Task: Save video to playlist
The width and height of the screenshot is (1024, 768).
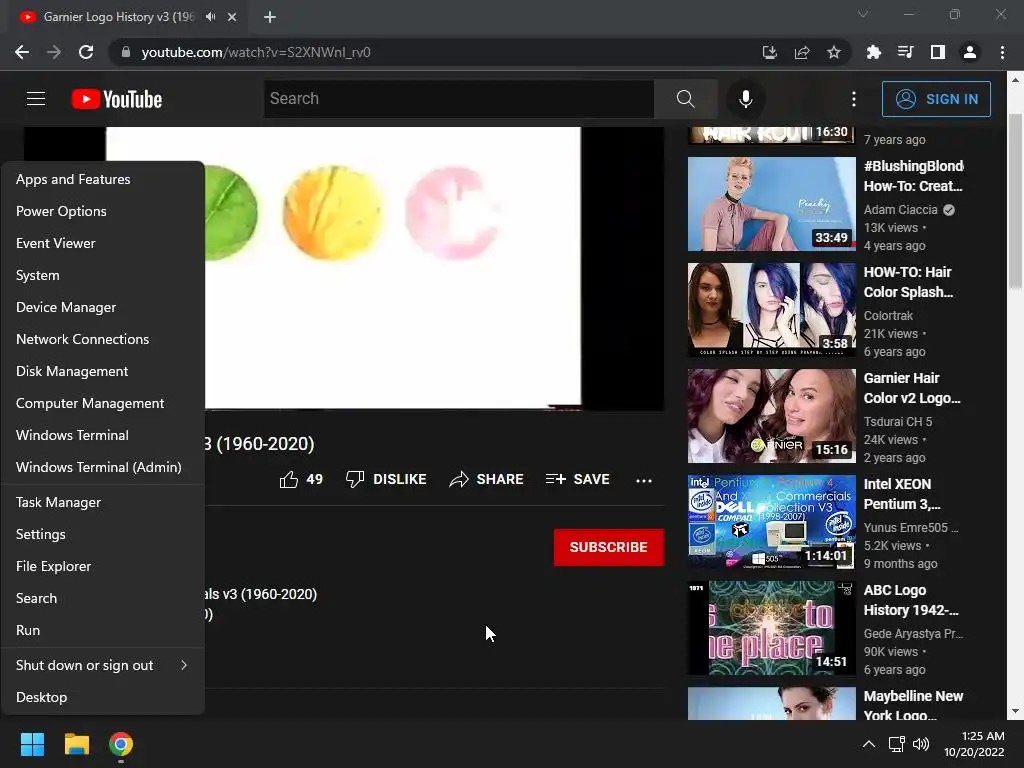Action: tap(577, 479)
